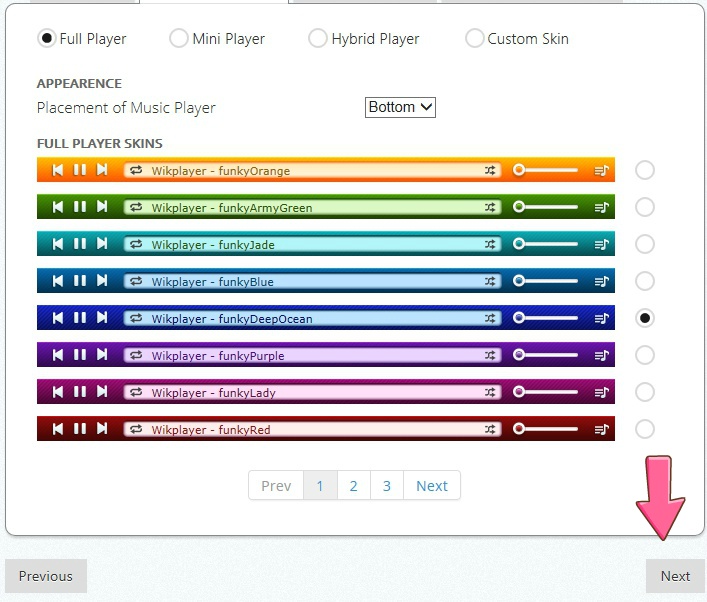Go to skins page 3

[x=387, y=485]
